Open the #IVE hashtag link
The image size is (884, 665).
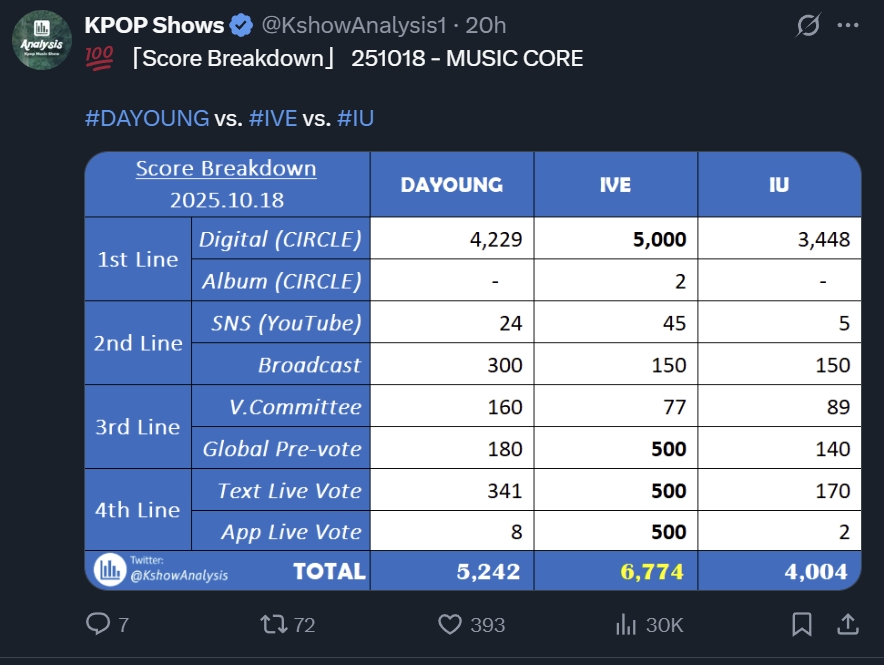[273, 118]
